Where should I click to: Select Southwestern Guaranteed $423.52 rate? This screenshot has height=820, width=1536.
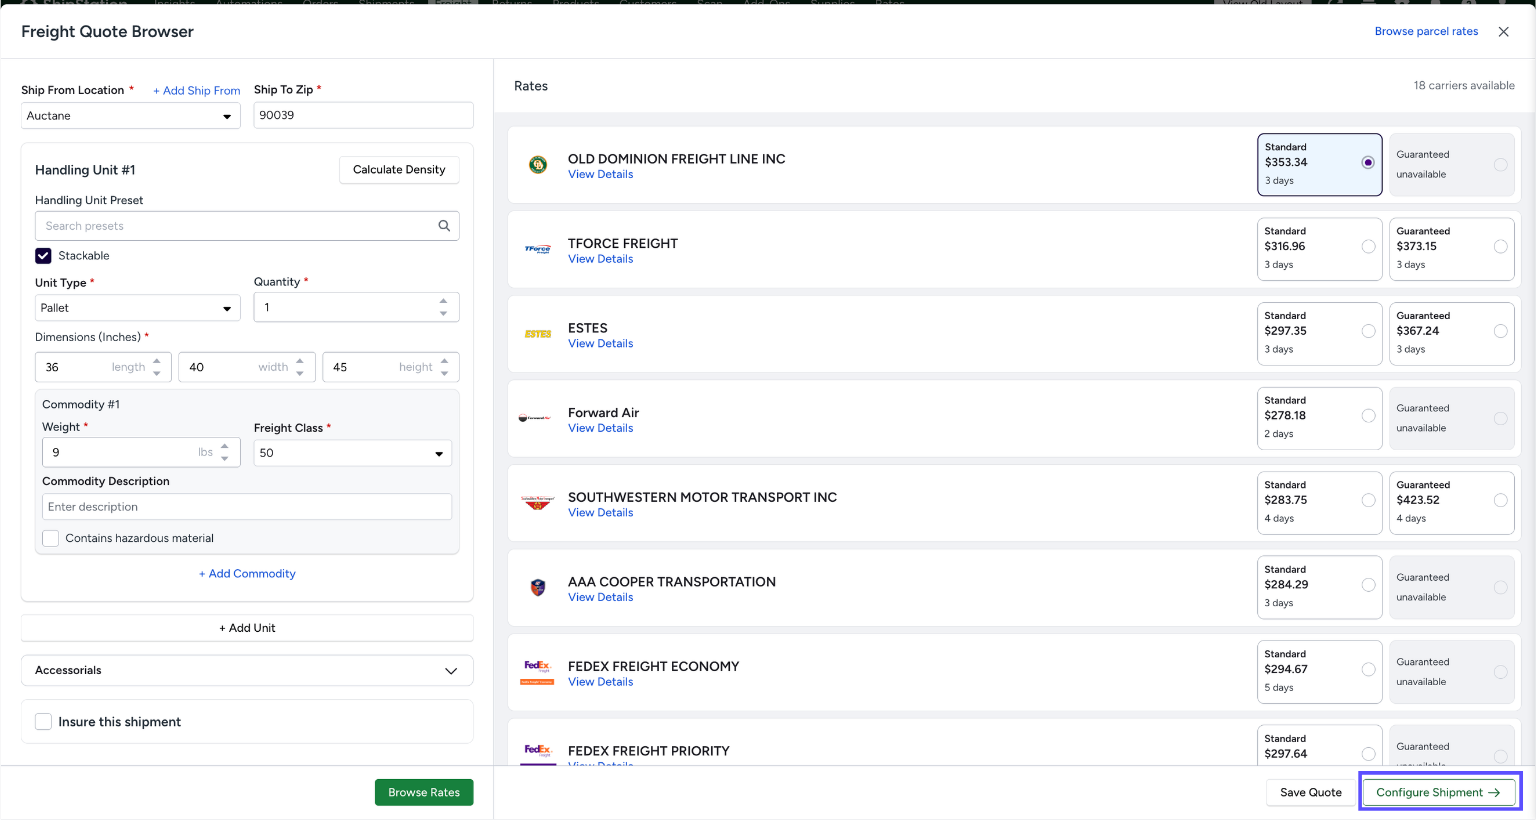click(x=1452, y=503)
